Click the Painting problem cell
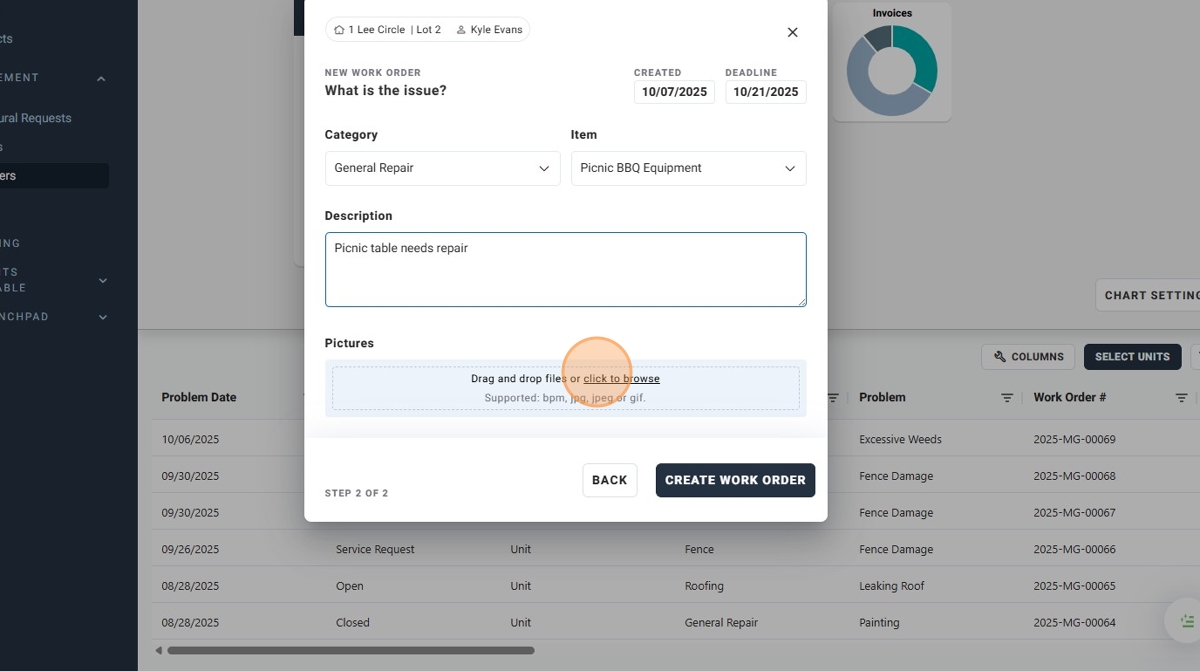The height and width of the screenshot is (671, 1200). click(878, 622)
